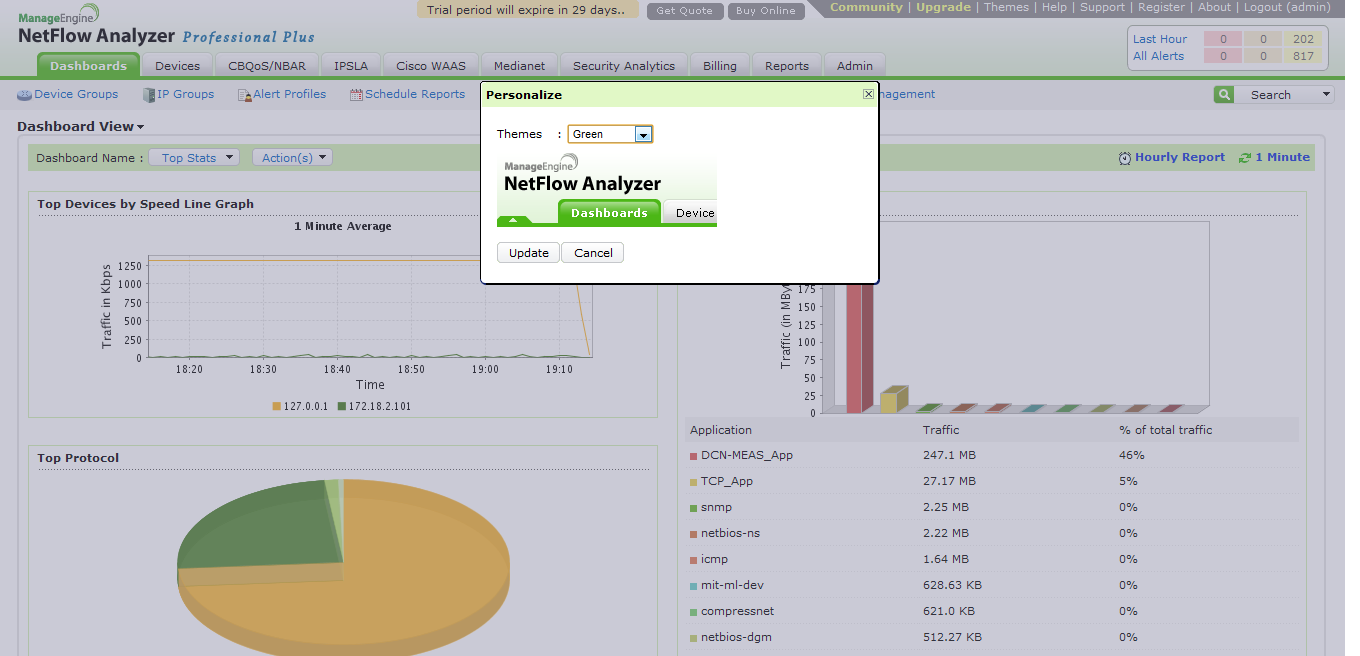Viewport: 1360px width, 656px height.
Task: Click the Device Groups icon
Action: pyautogui.click(x=25, y=95)
